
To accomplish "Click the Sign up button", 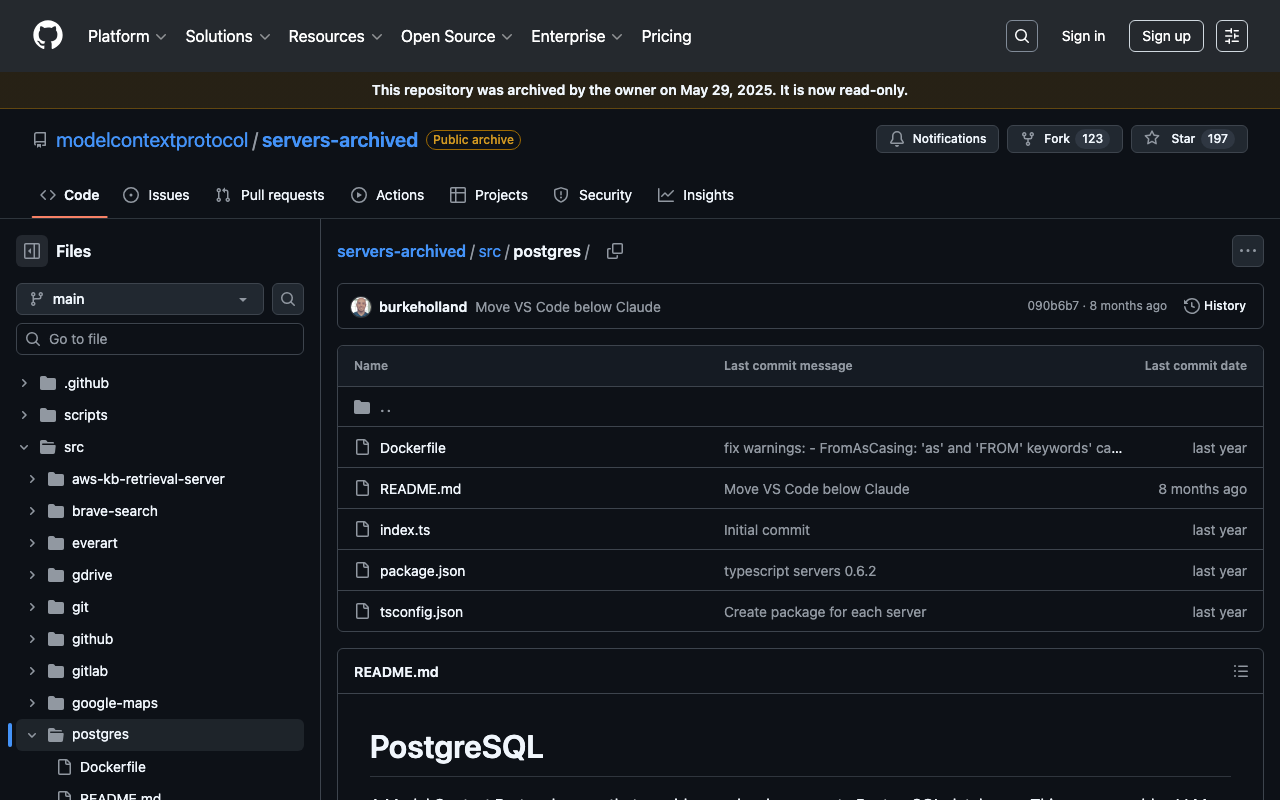I will coord(1165,36).
